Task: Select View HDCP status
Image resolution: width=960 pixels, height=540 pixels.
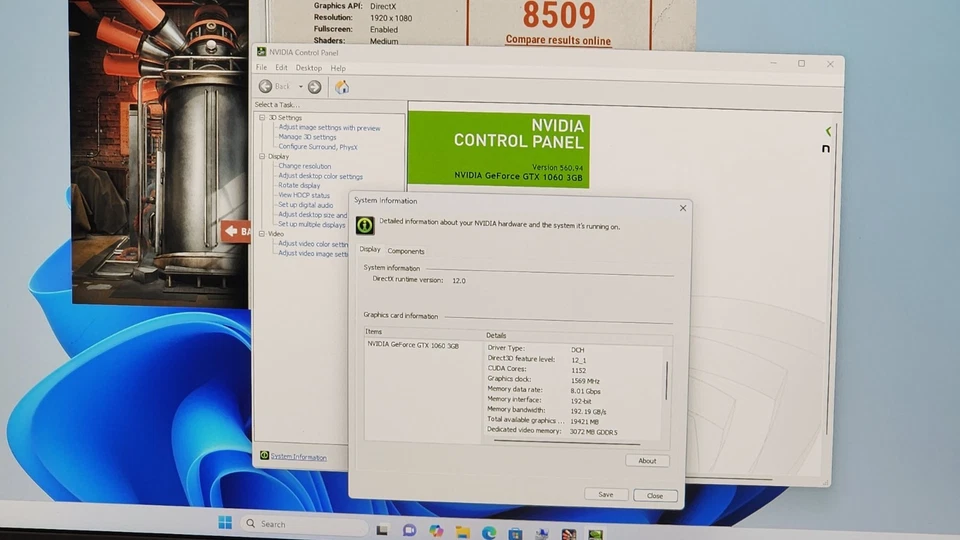Action: [x=304, y=195]
